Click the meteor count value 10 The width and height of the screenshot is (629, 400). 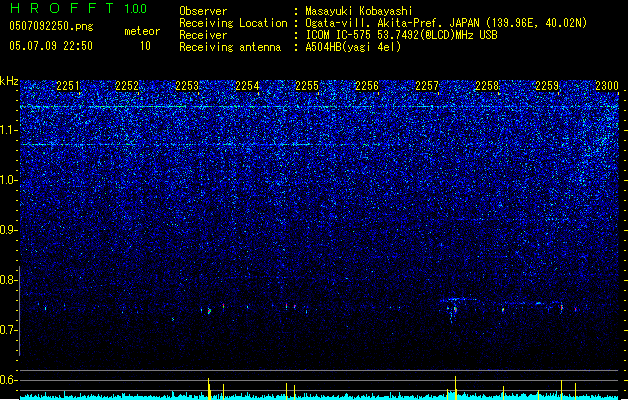[145, 46]
